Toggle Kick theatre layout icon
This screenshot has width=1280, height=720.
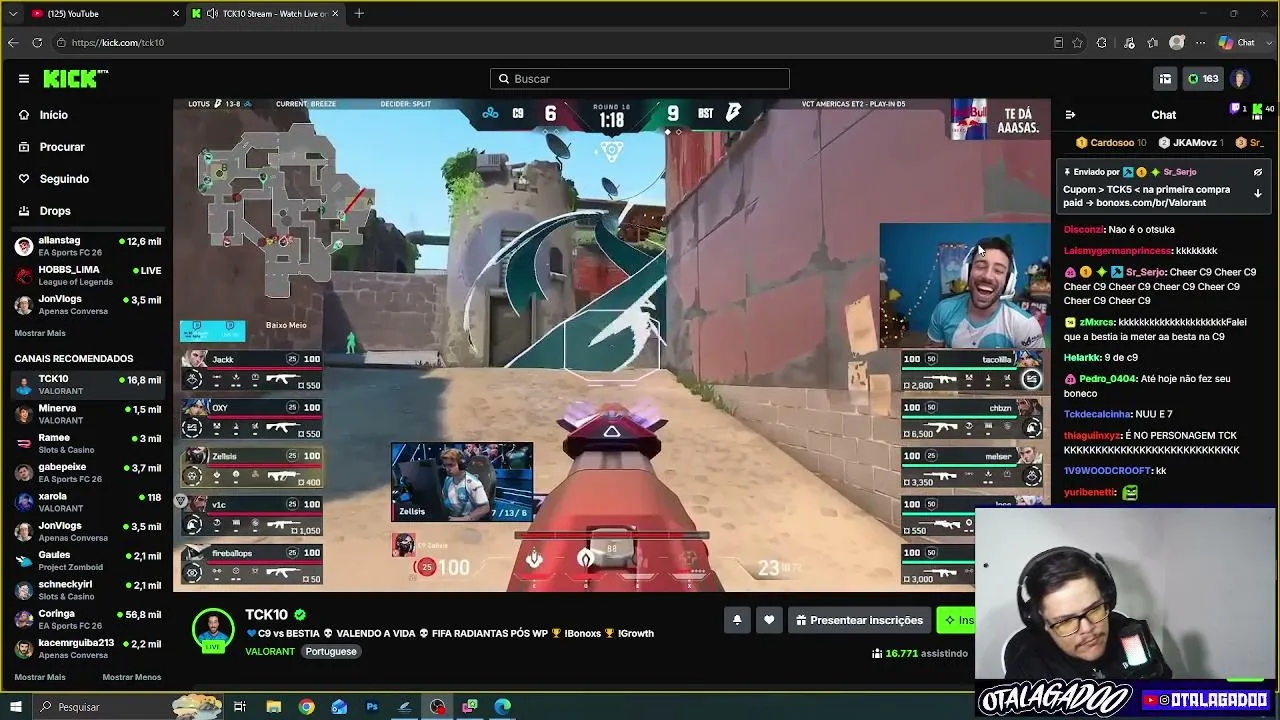pos(1165,79)
